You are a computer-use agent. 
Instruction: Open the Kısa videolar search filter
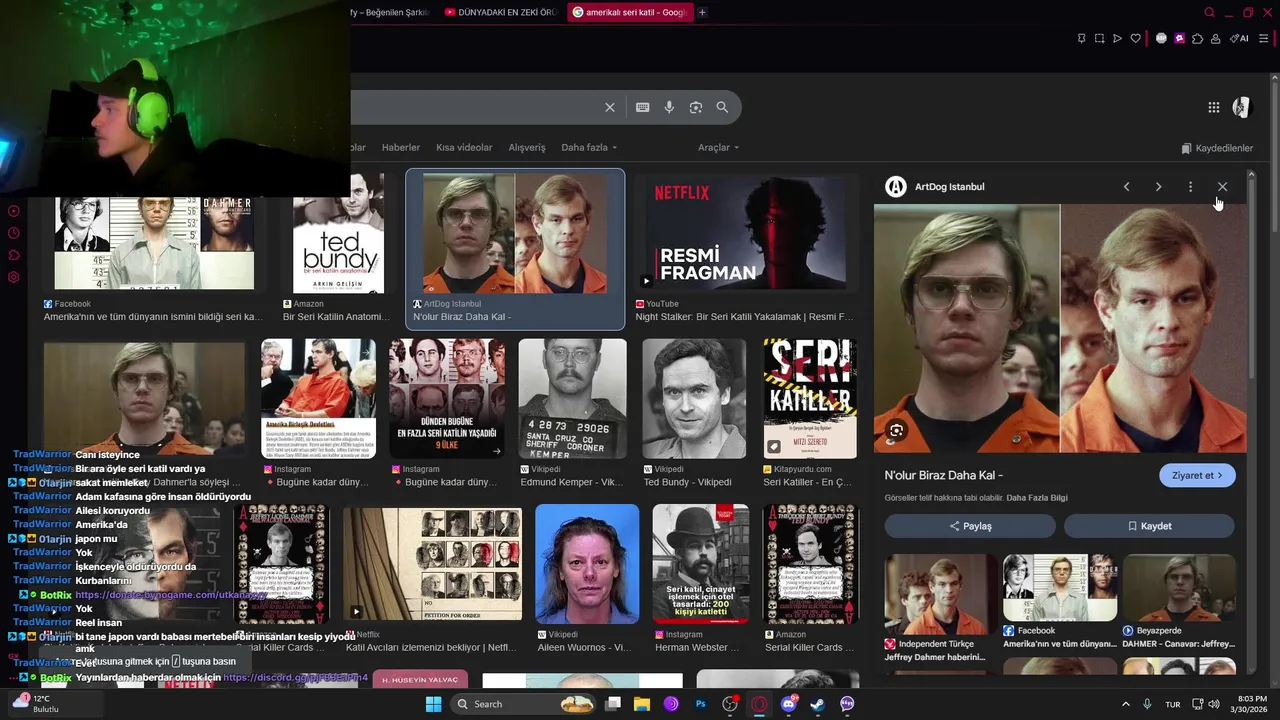click(464, 148)
